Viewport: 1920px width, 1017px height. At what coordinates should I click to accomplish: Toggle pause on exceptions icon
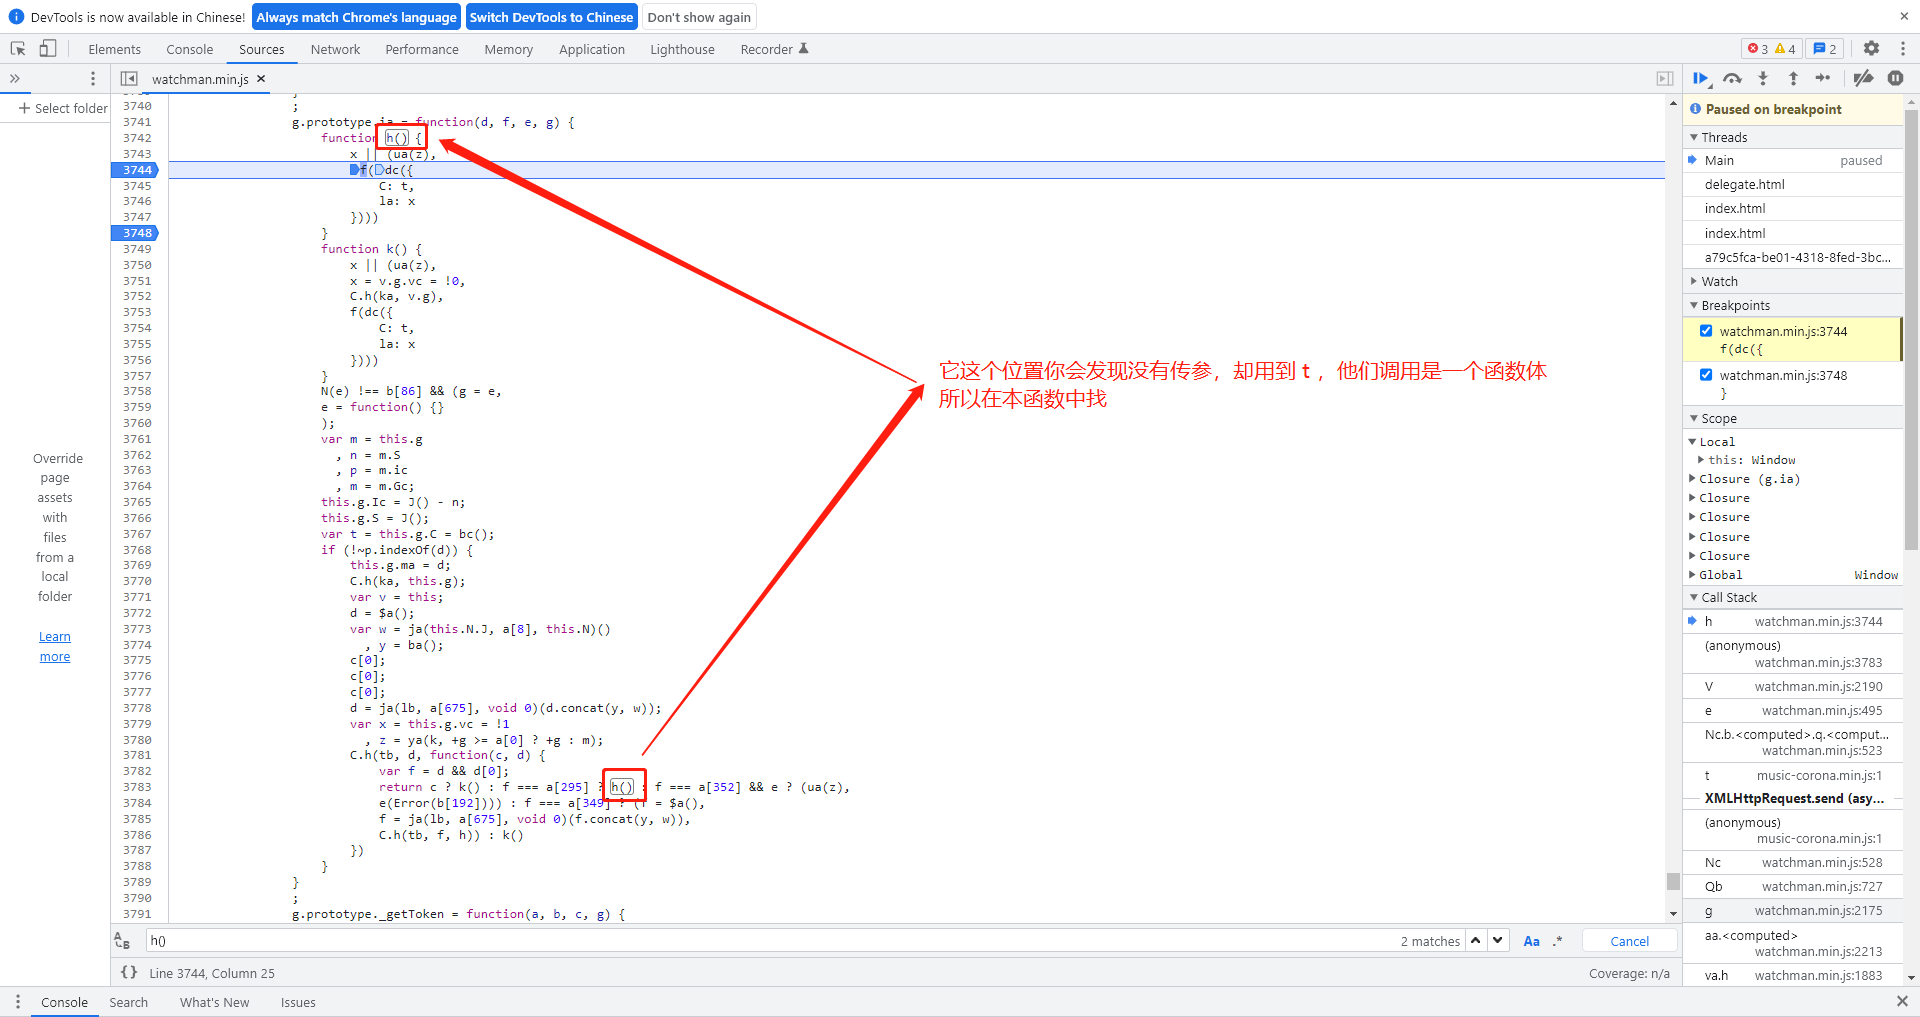[x=1895, y=78]
